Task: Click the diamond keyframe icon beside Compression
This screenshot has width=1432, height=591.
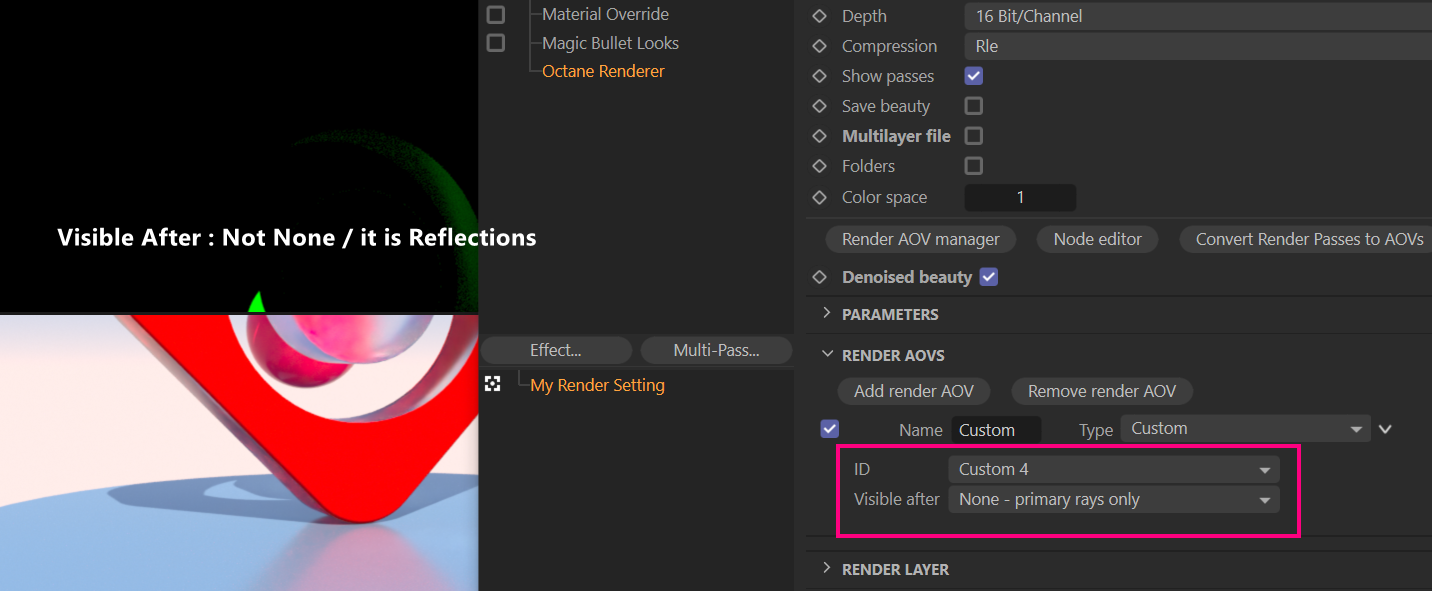Action: click(820, 46)
